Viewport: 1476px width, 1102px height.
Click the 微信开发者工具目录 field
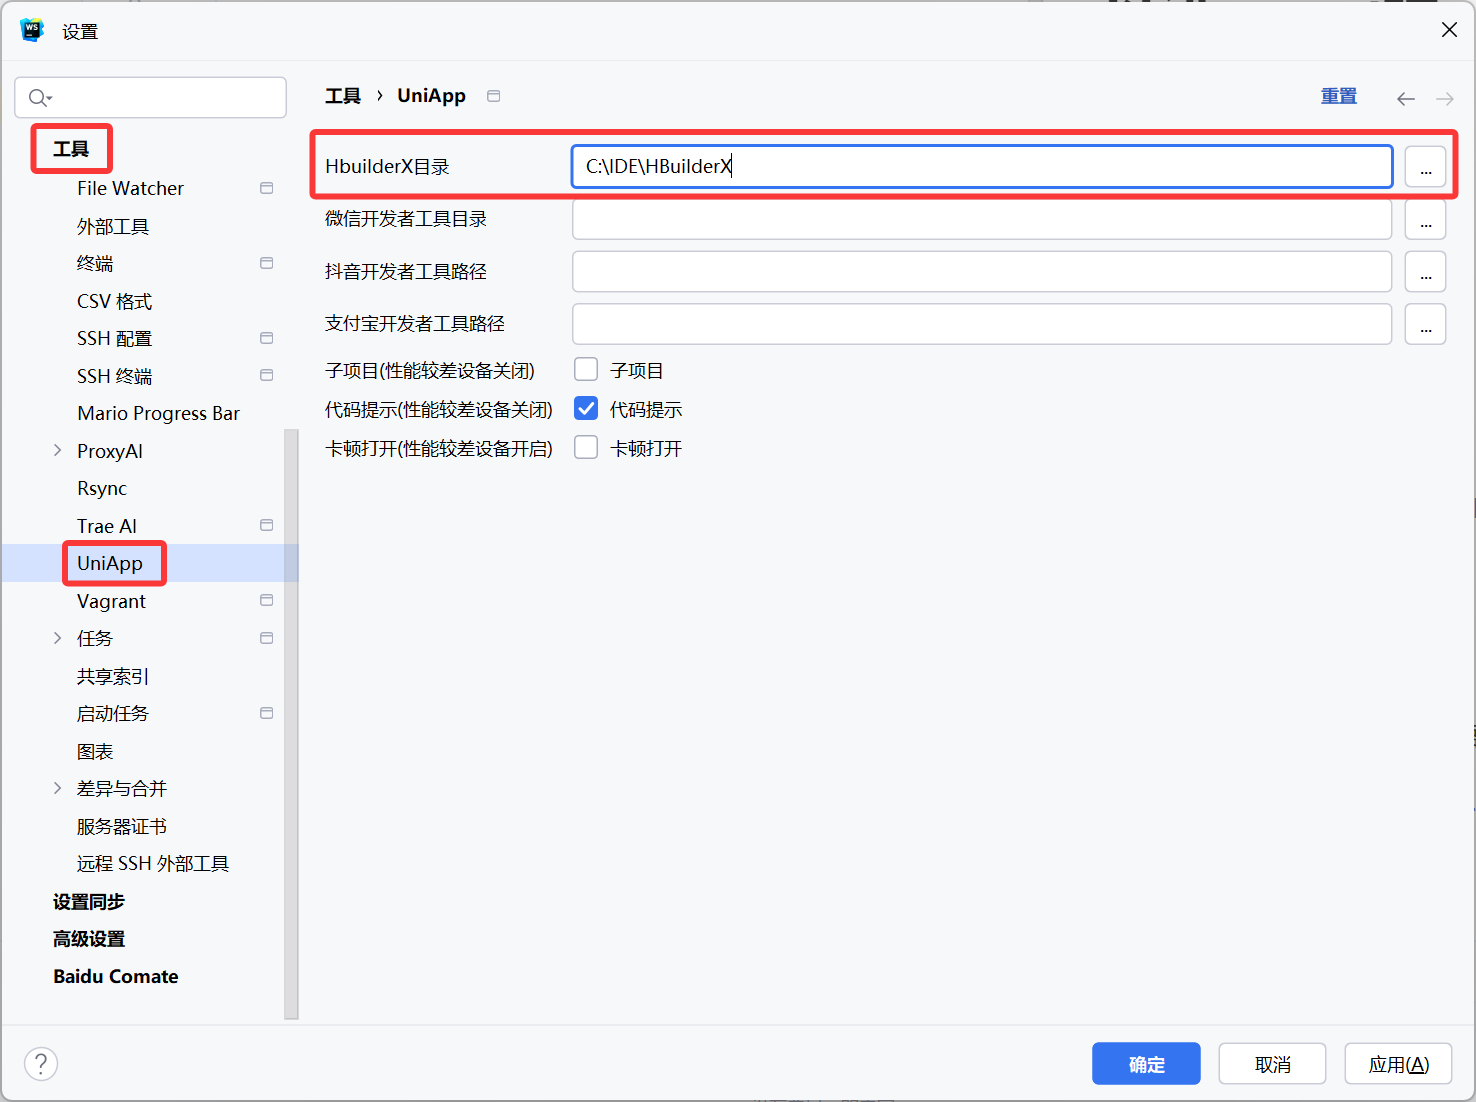point(982,219)
